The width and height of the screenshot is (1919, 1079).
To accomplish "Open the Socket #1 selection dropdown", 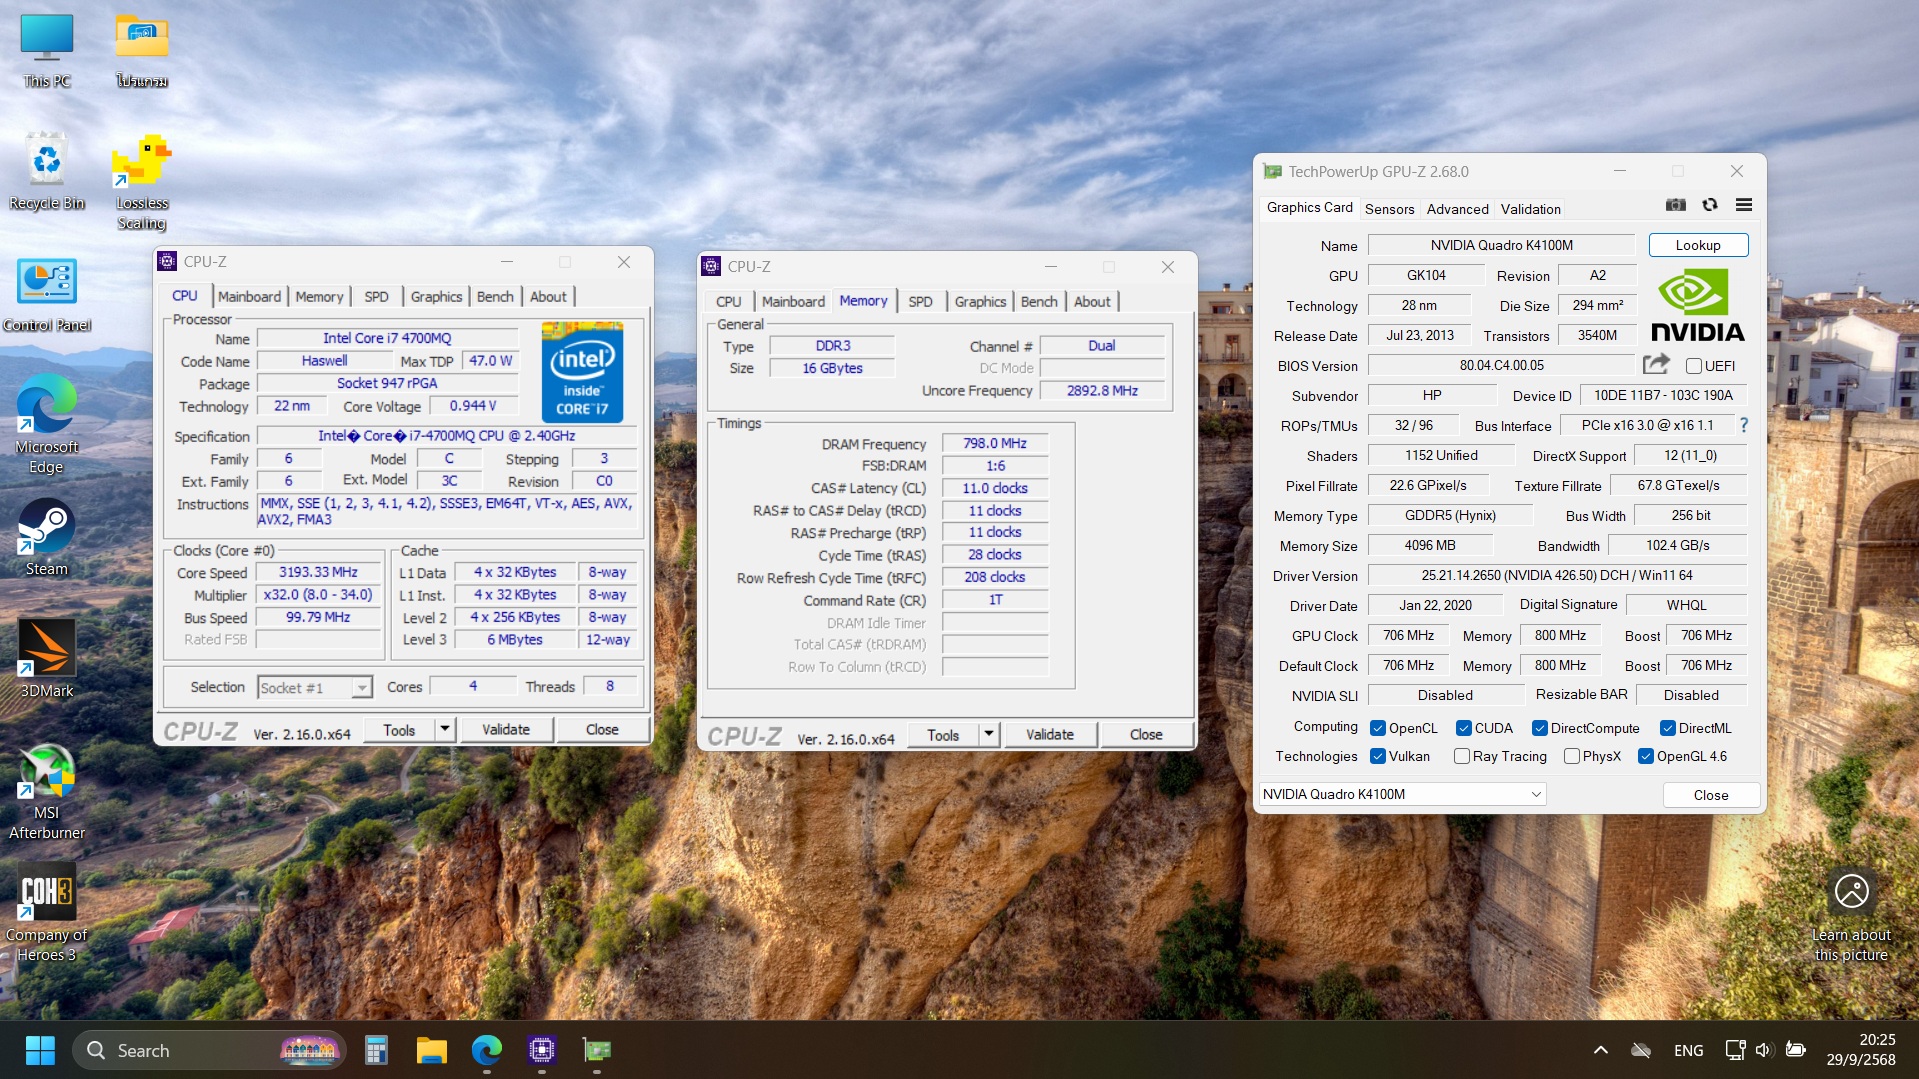I will [362, 688].
